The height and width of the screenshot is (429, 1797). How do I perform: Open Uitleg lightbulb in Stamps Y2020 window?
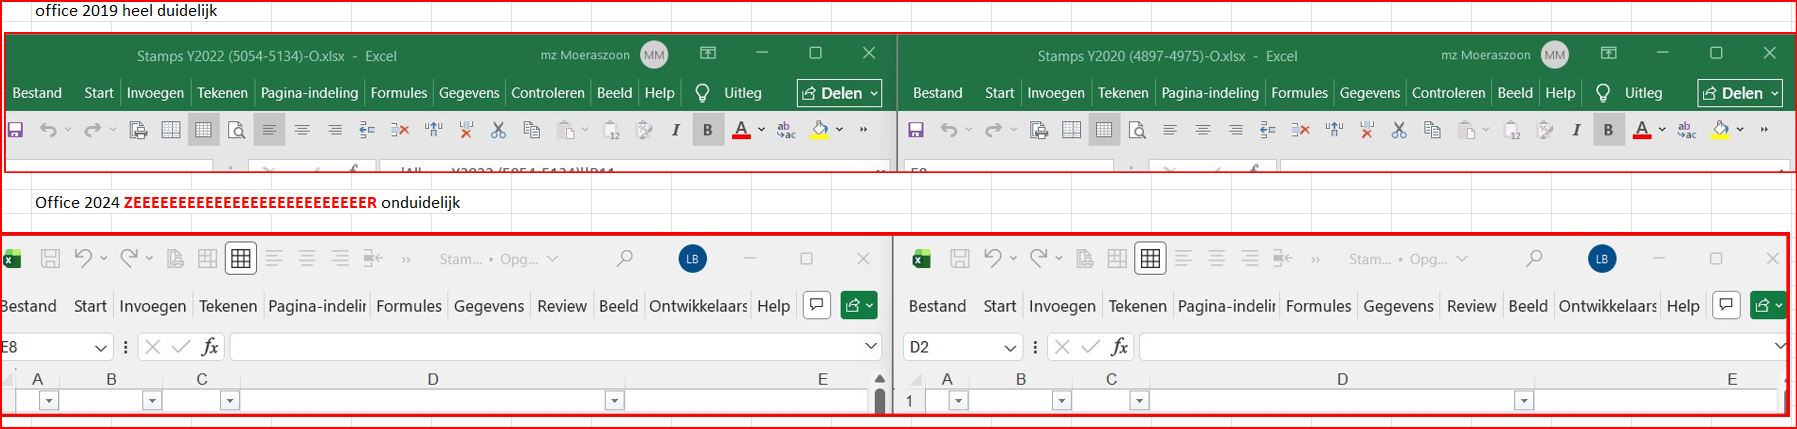click(x=1603, y=93)
